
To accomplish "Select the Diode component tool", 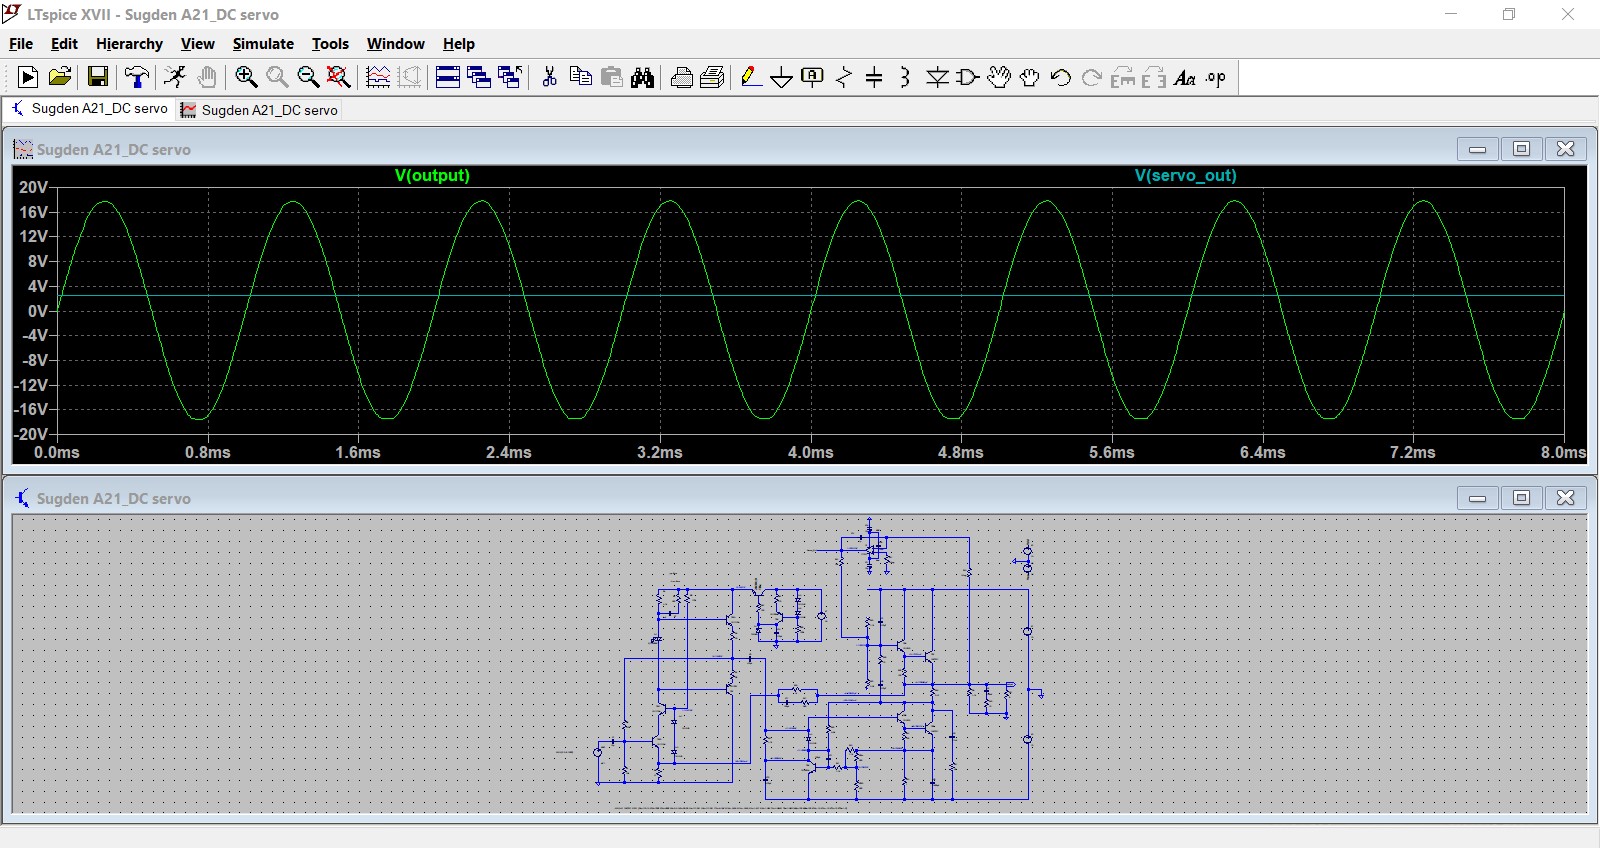I will tap(937, 77).
